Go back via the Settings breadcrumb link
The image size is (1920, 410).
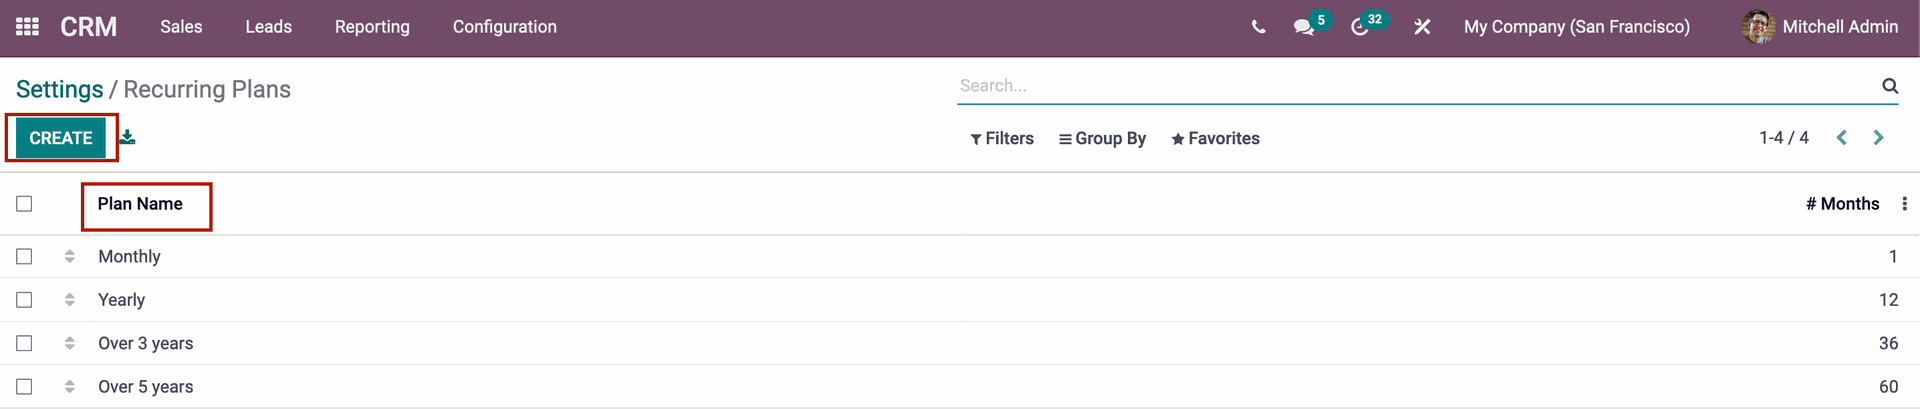pos(60,89)
